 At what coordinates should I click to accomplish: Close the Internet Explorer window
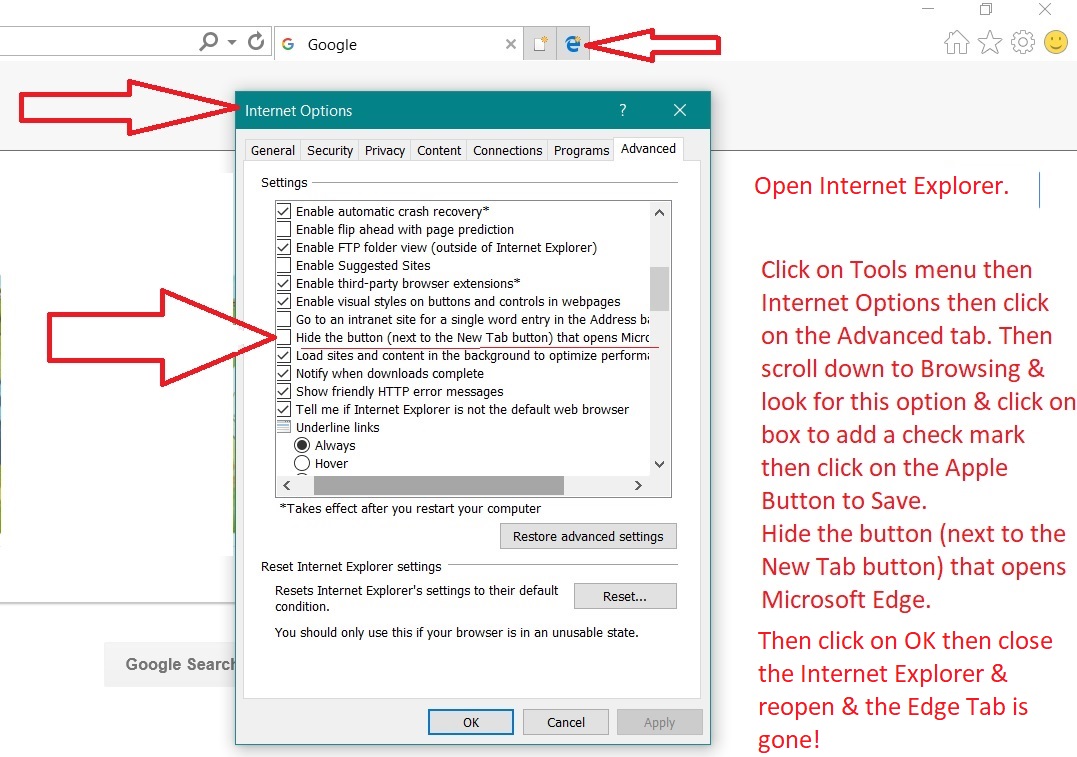(1045, 9)
